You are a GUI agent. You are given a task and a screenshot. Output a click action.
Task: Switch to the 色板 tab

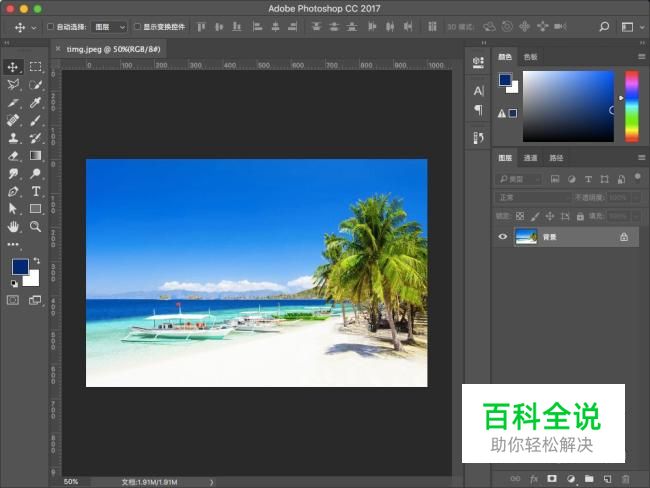[530, 57]
